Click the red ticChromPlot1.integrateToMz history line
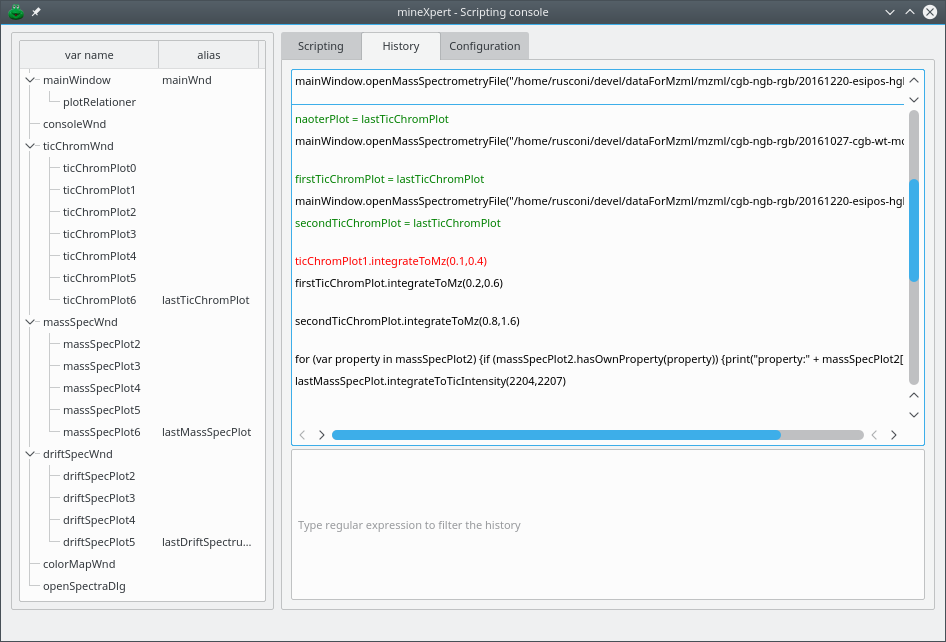Viewport: 946px width, 642px height. tap(390, 261)
